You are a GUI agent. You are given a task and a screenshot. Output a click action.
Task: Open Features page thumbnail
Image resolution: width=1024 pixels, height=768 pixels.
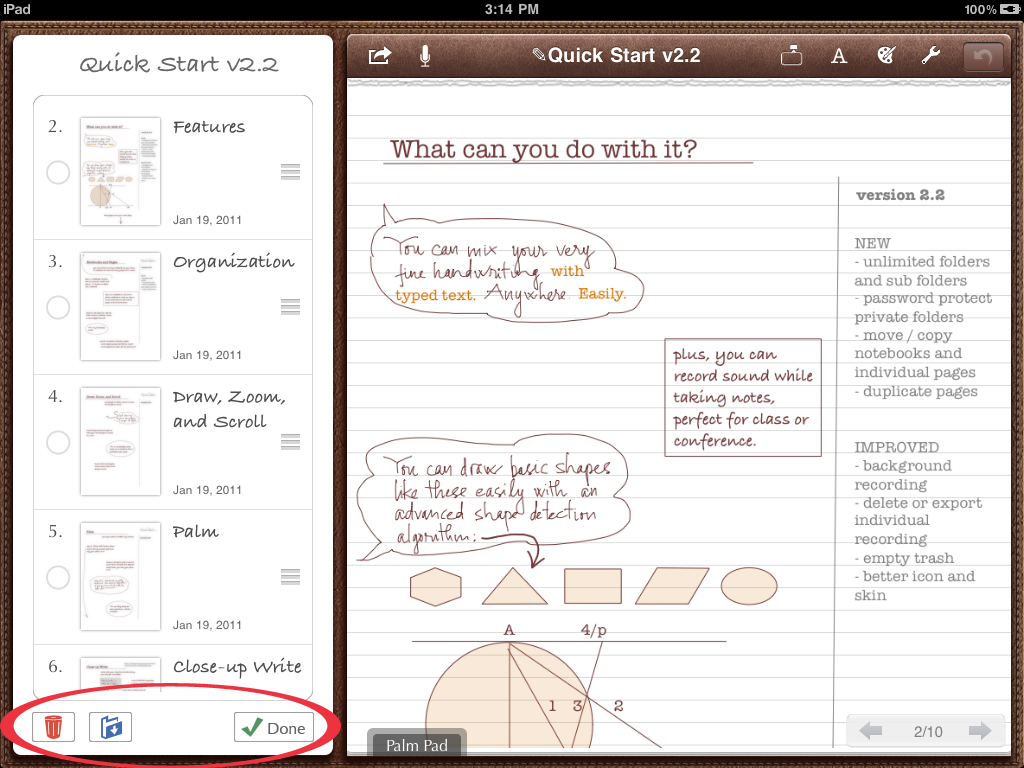point(120,172)
